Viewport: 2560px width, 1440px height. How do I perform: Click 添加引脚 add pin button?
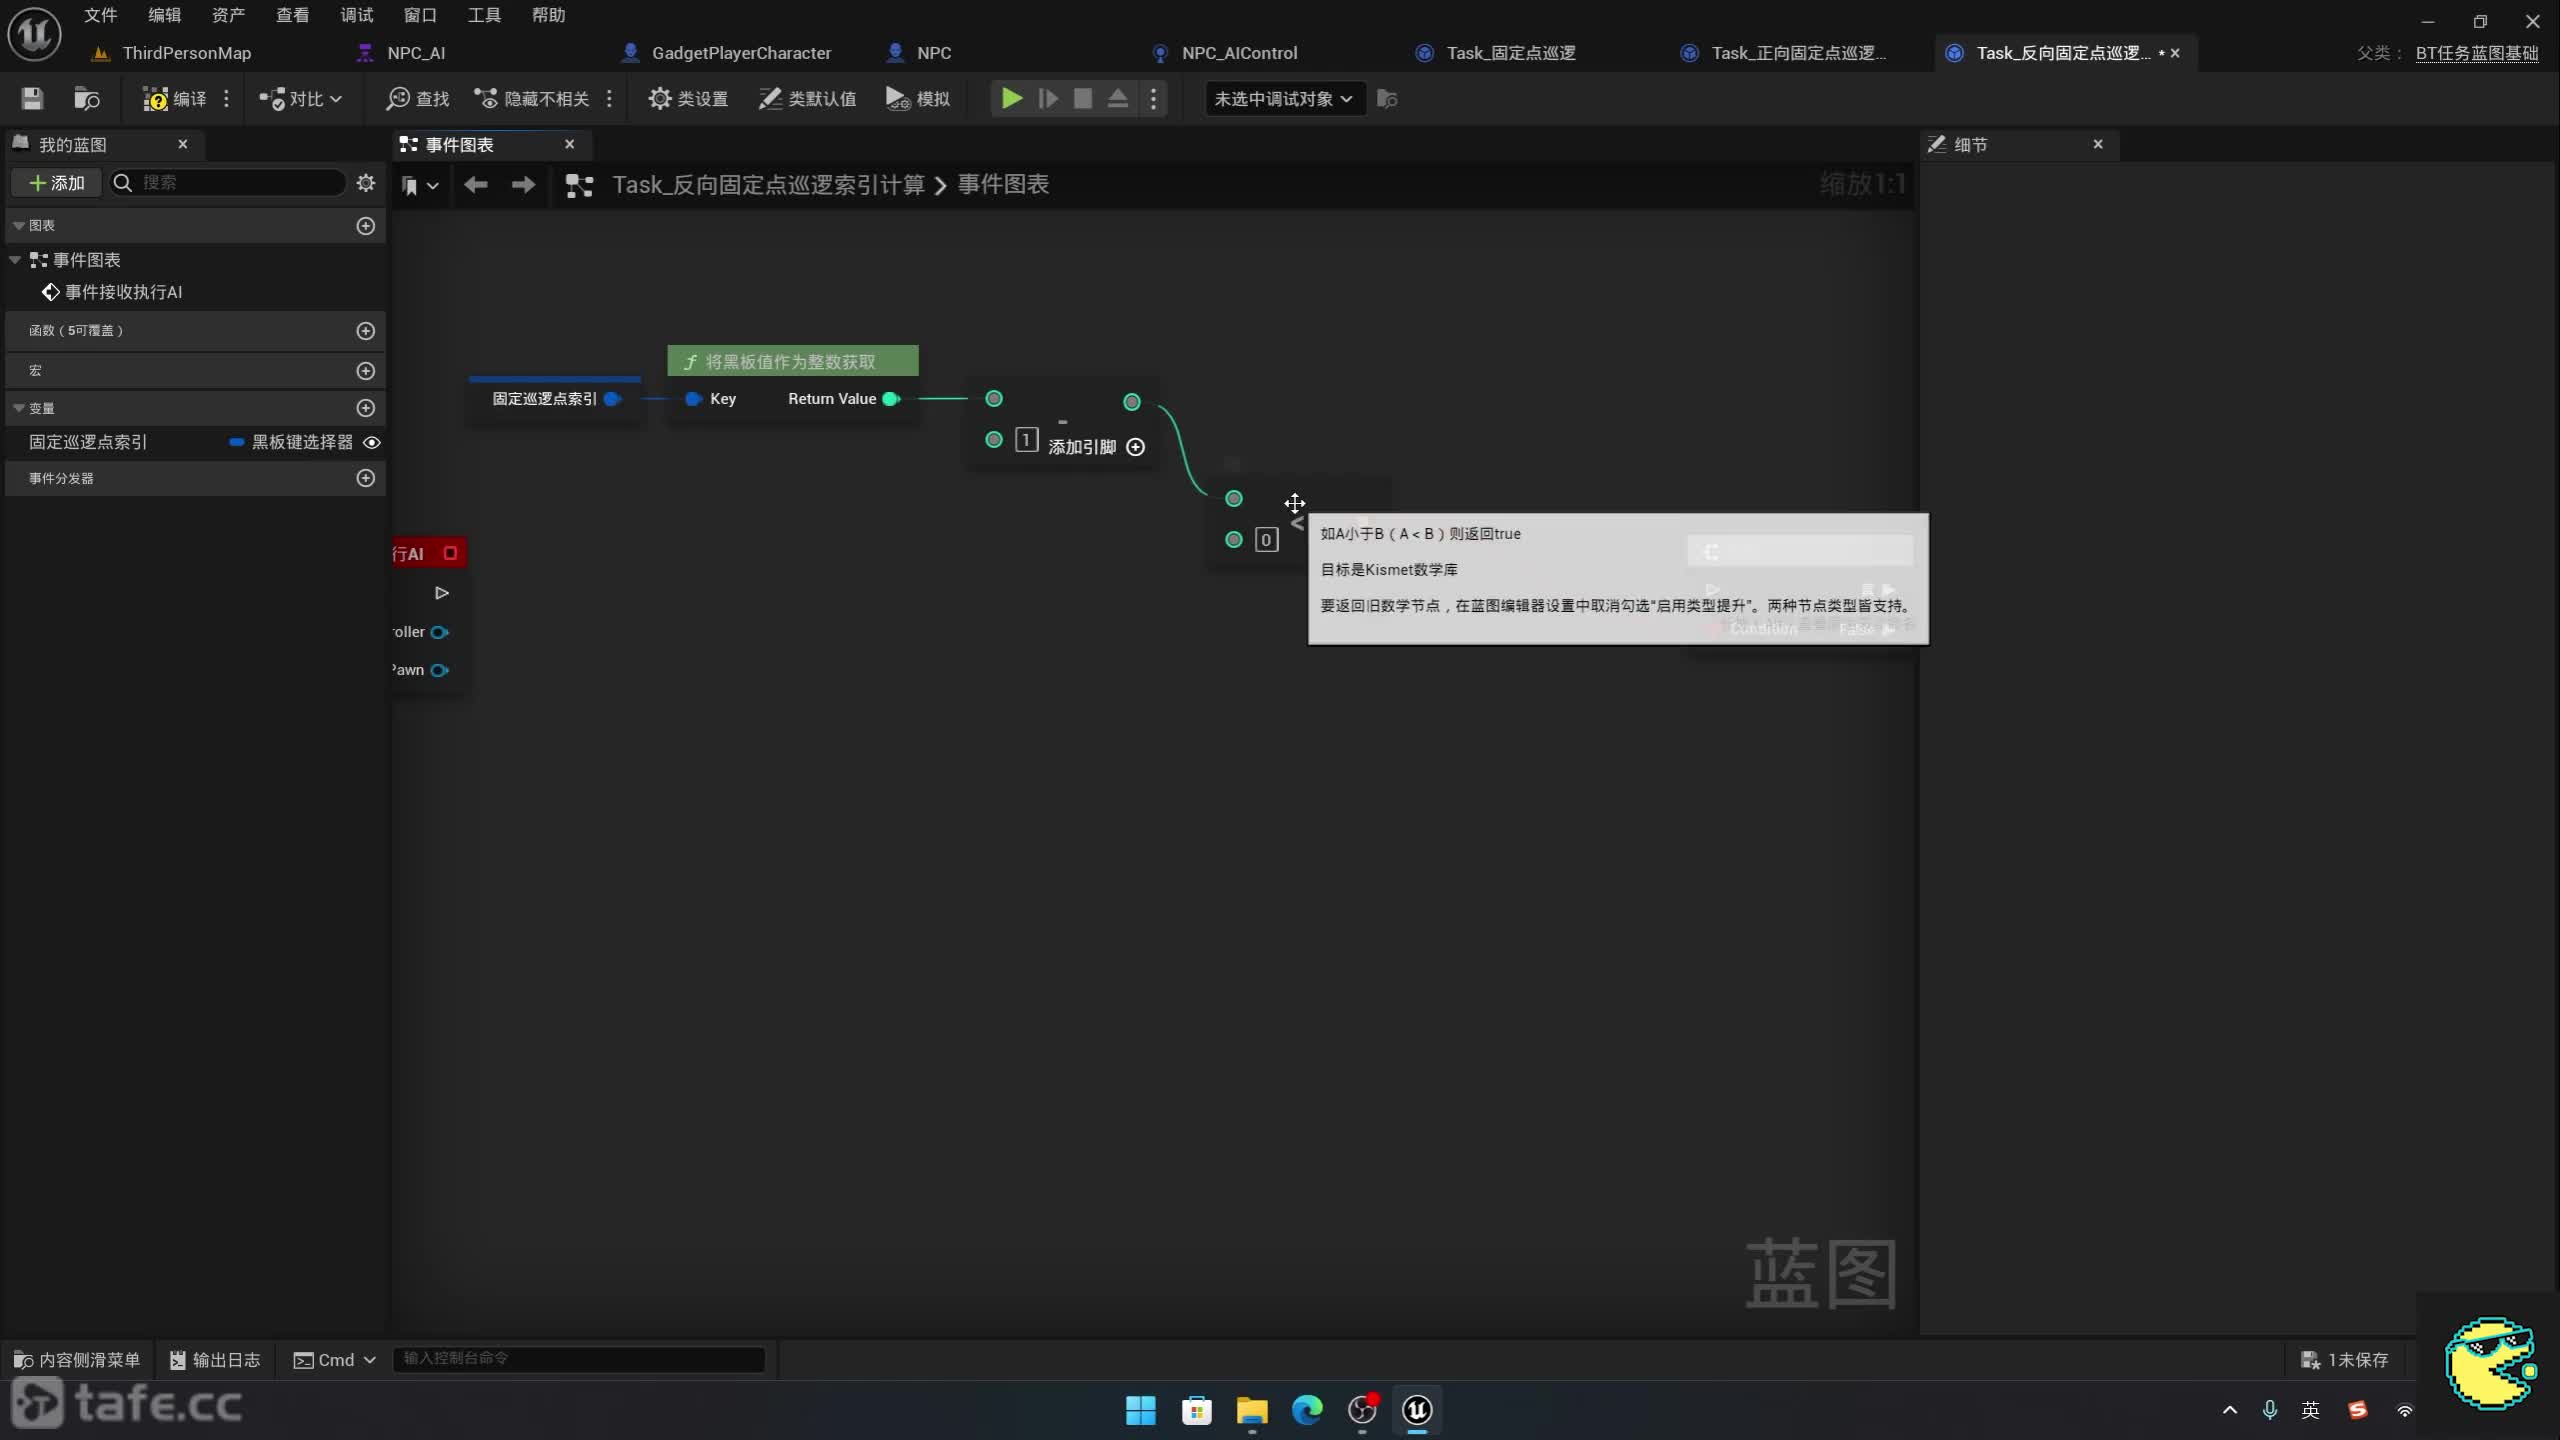point(1096,447)
